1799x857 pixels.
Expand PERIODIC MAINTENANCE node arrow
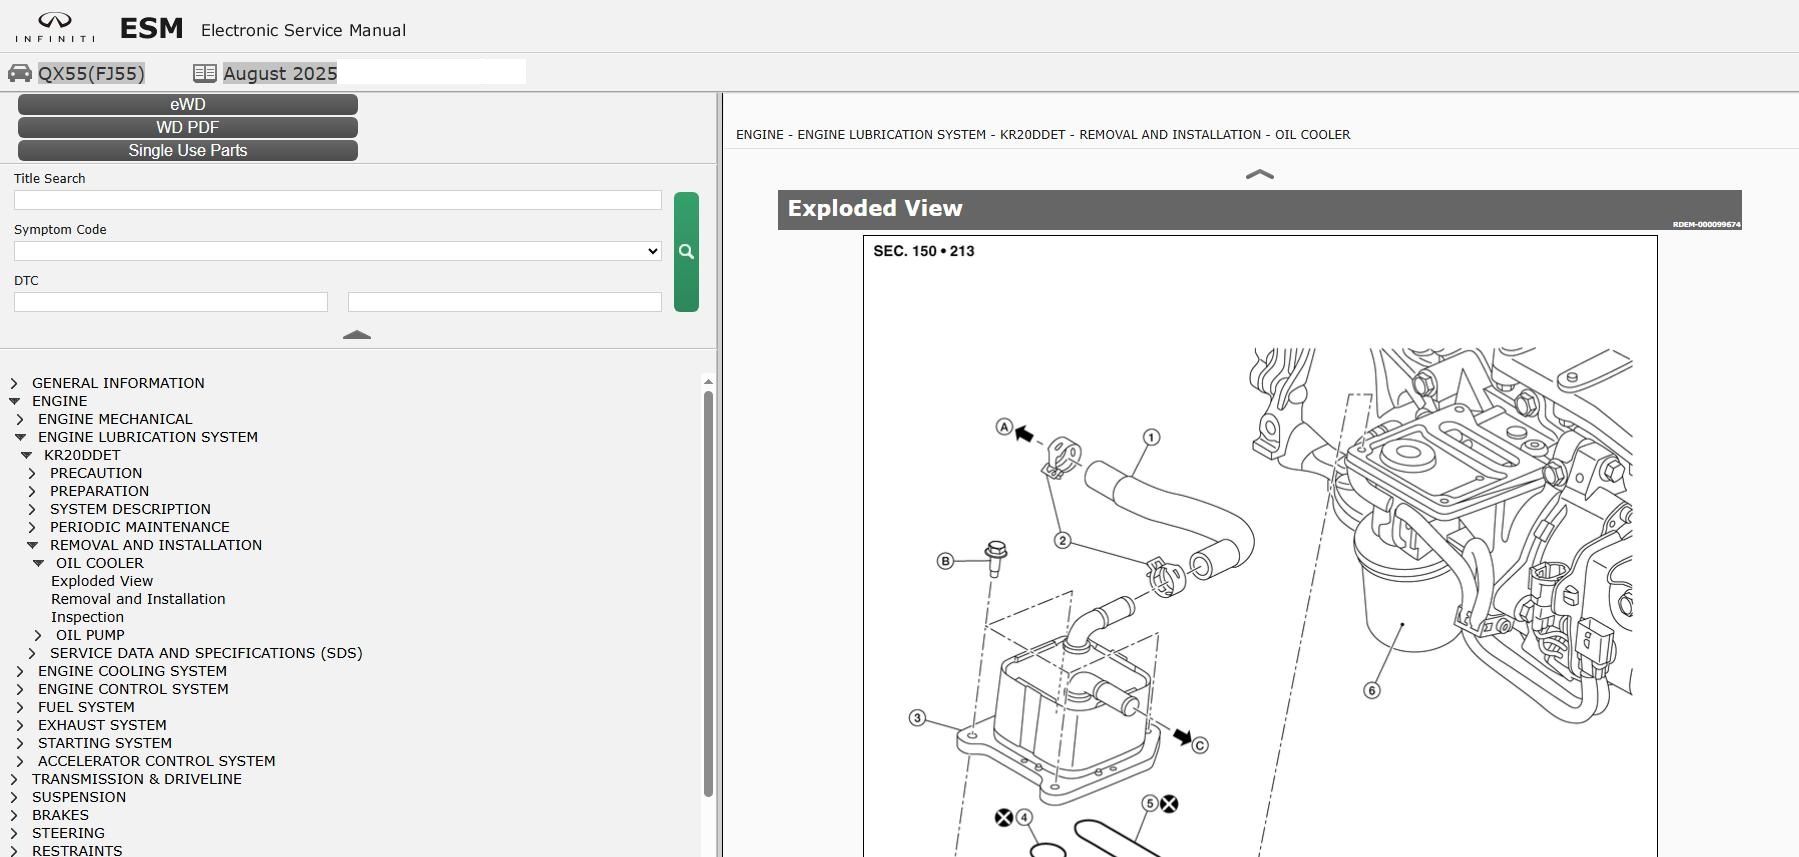point(32,527)
